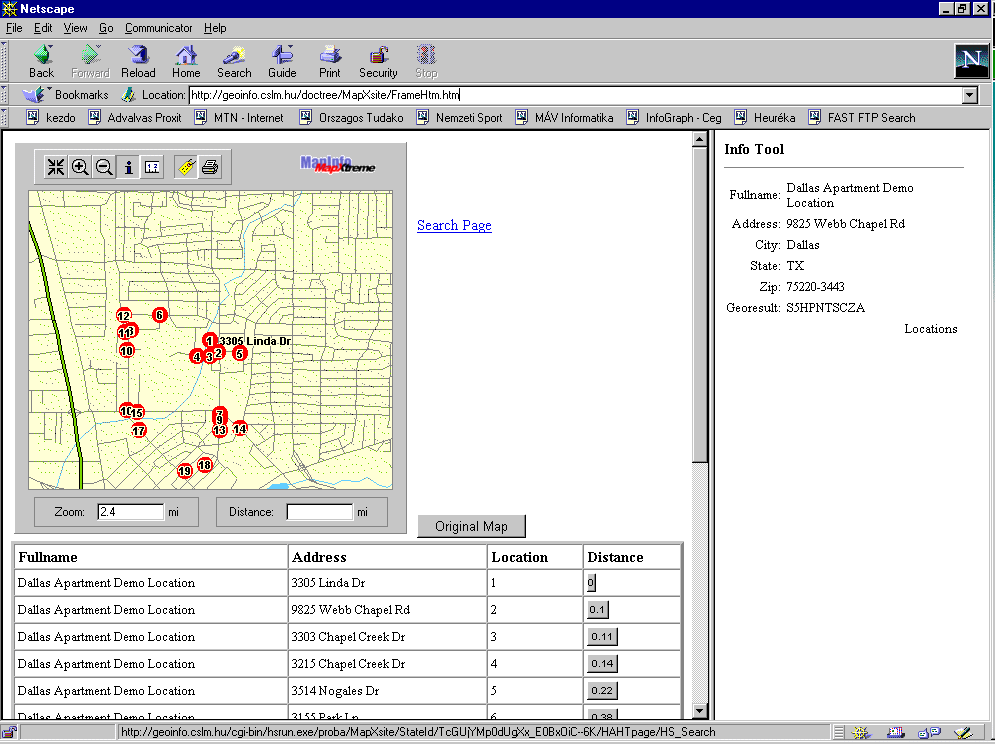
Task: Select the zoom out magnifier tool
Action: pyautogui.click(x=104, y=167)
